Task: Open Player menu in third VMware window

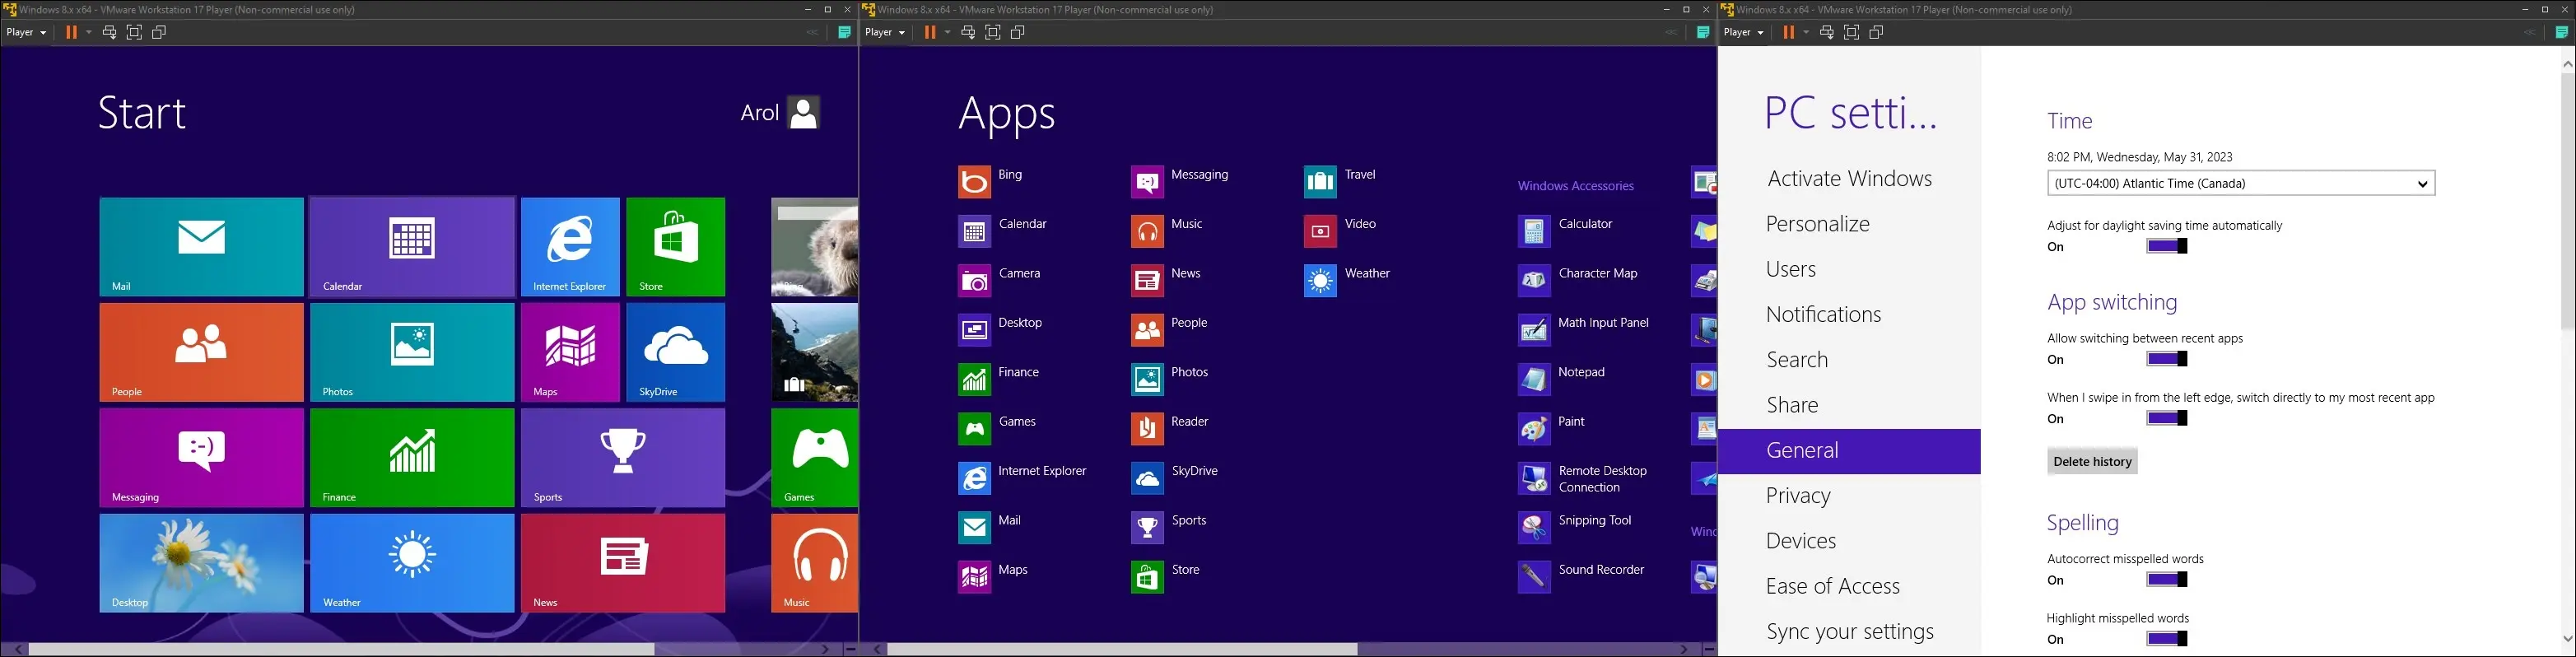Action: tap(1743, 32)
